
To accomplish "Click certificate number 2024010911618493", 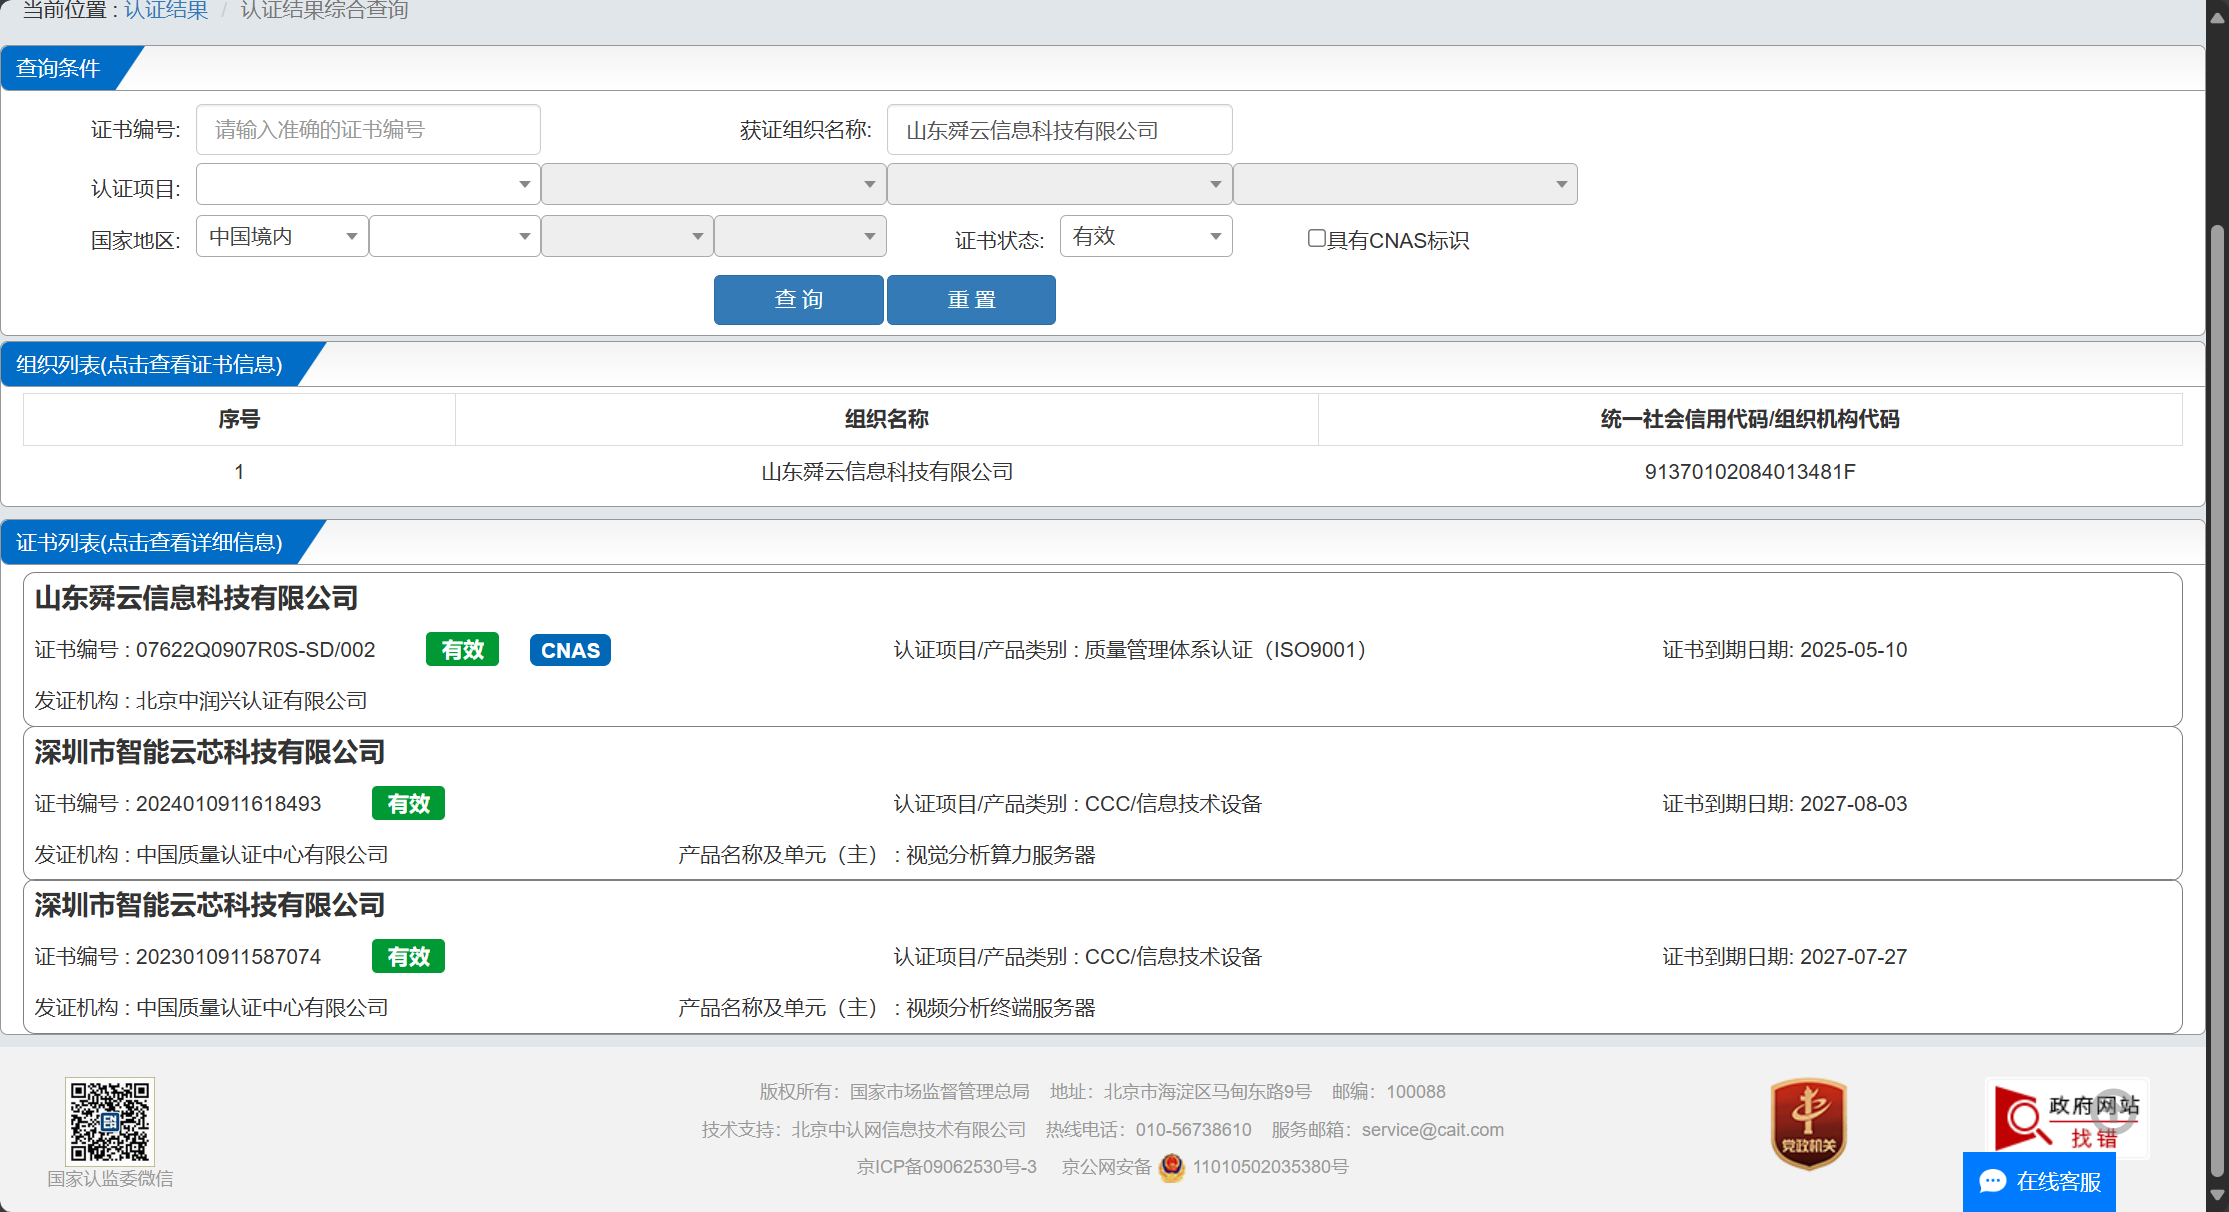I will pyautogui.click(x=228, y=804).
